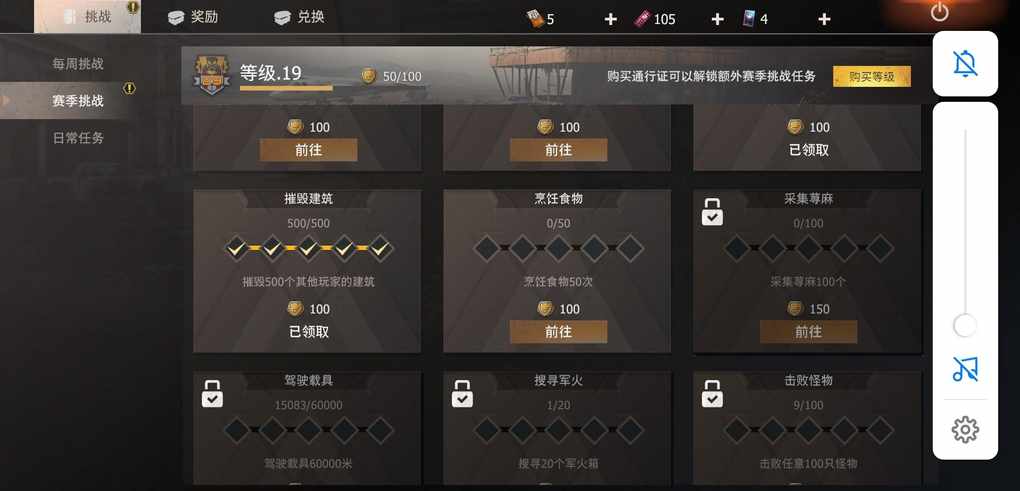Click 购买等级 yellow button

pos(872,76)
